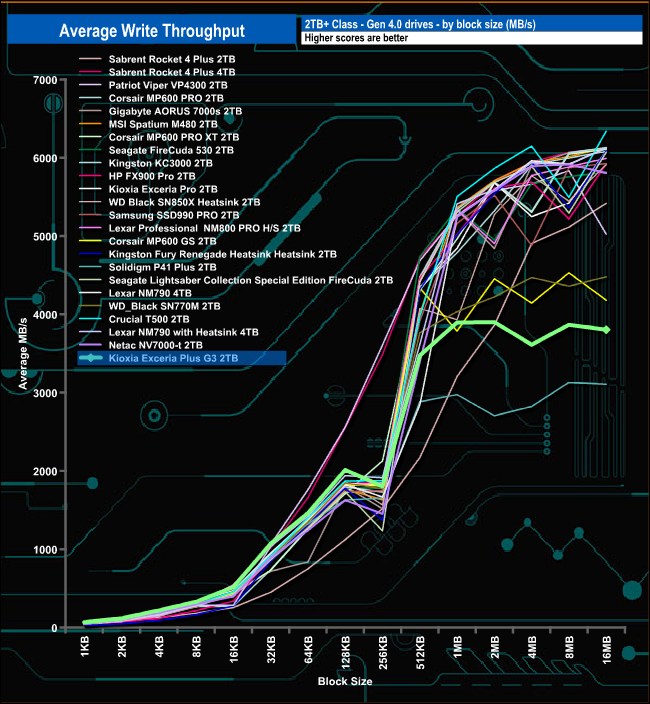Click the 16KB x-axis label

[x=234, y=649]
